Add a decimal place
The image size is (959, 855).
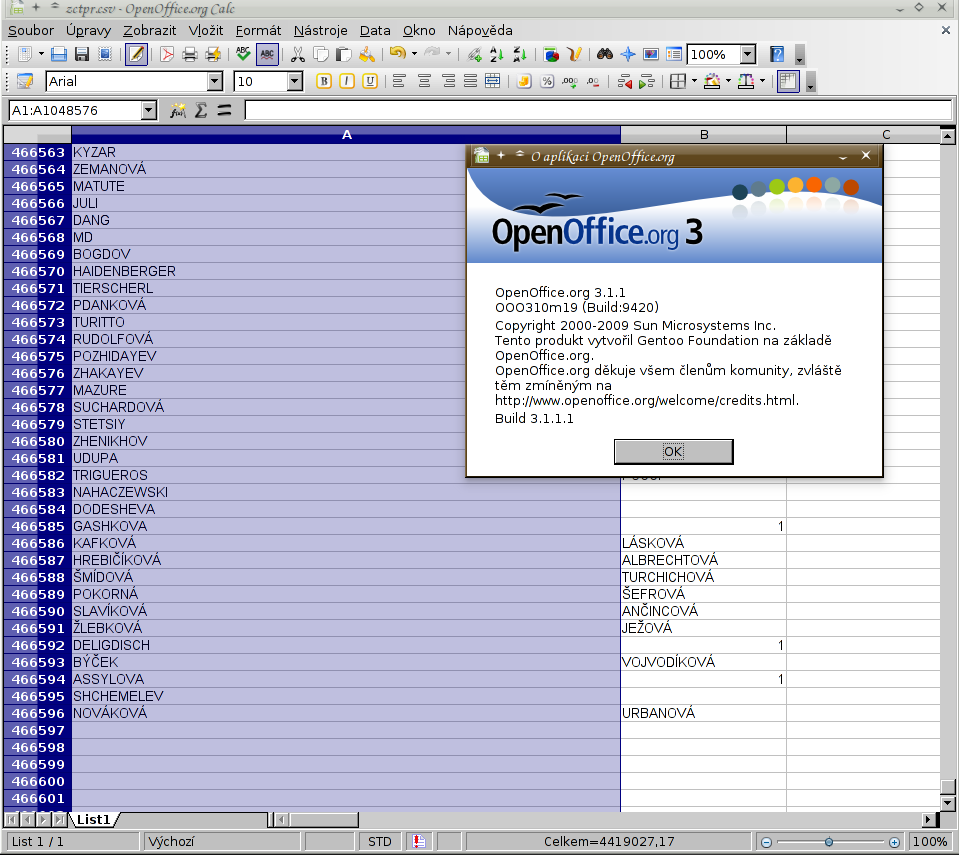[x=570, y=81]
